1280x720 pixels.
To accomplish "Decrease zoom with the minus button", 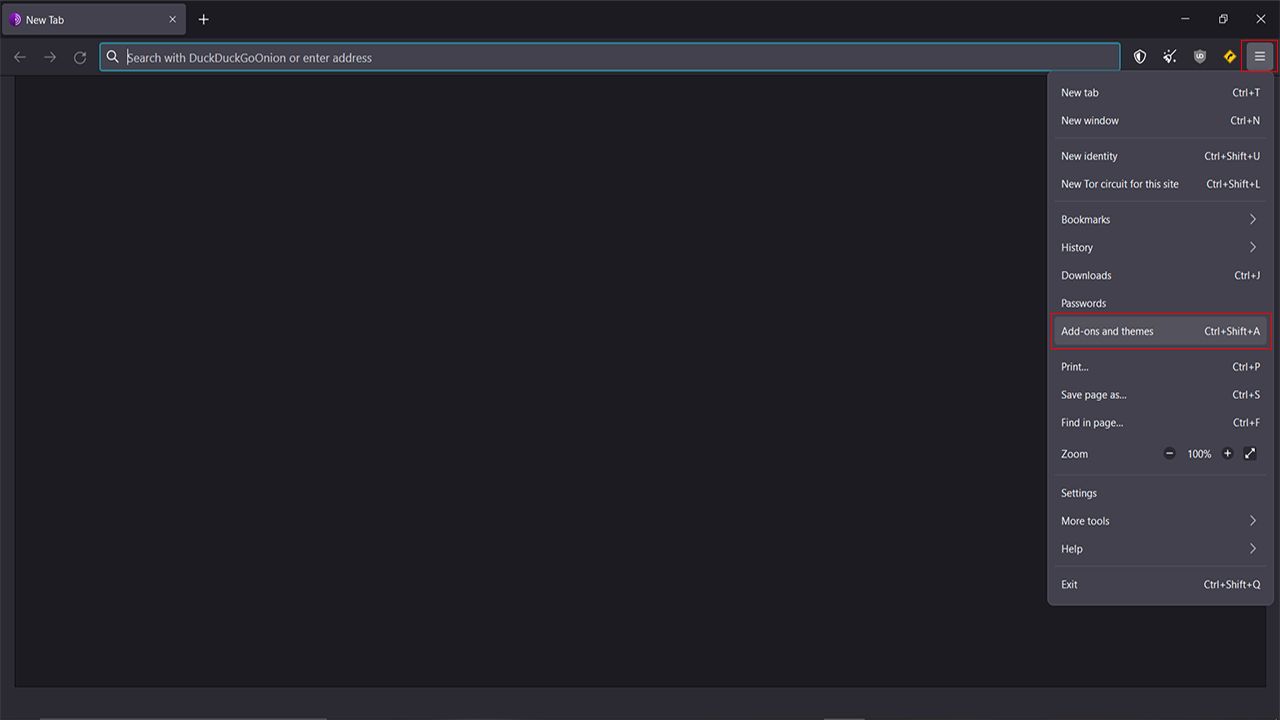I will (x=1169, y=454).
